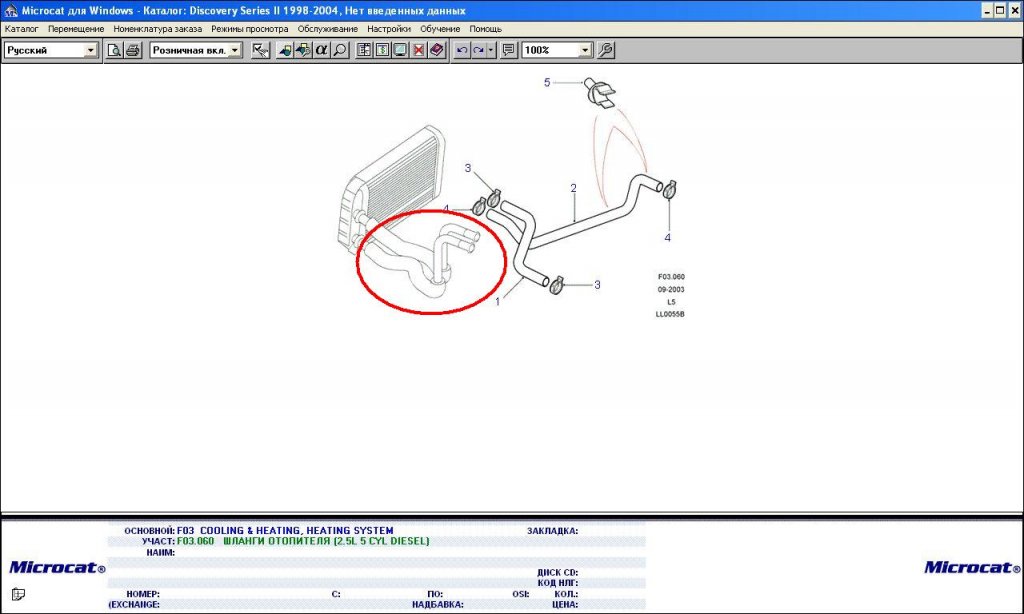Viewport: 1024px width, 614px height.
Task: Expand the small arrow beside redo
Action: (491, 50)
